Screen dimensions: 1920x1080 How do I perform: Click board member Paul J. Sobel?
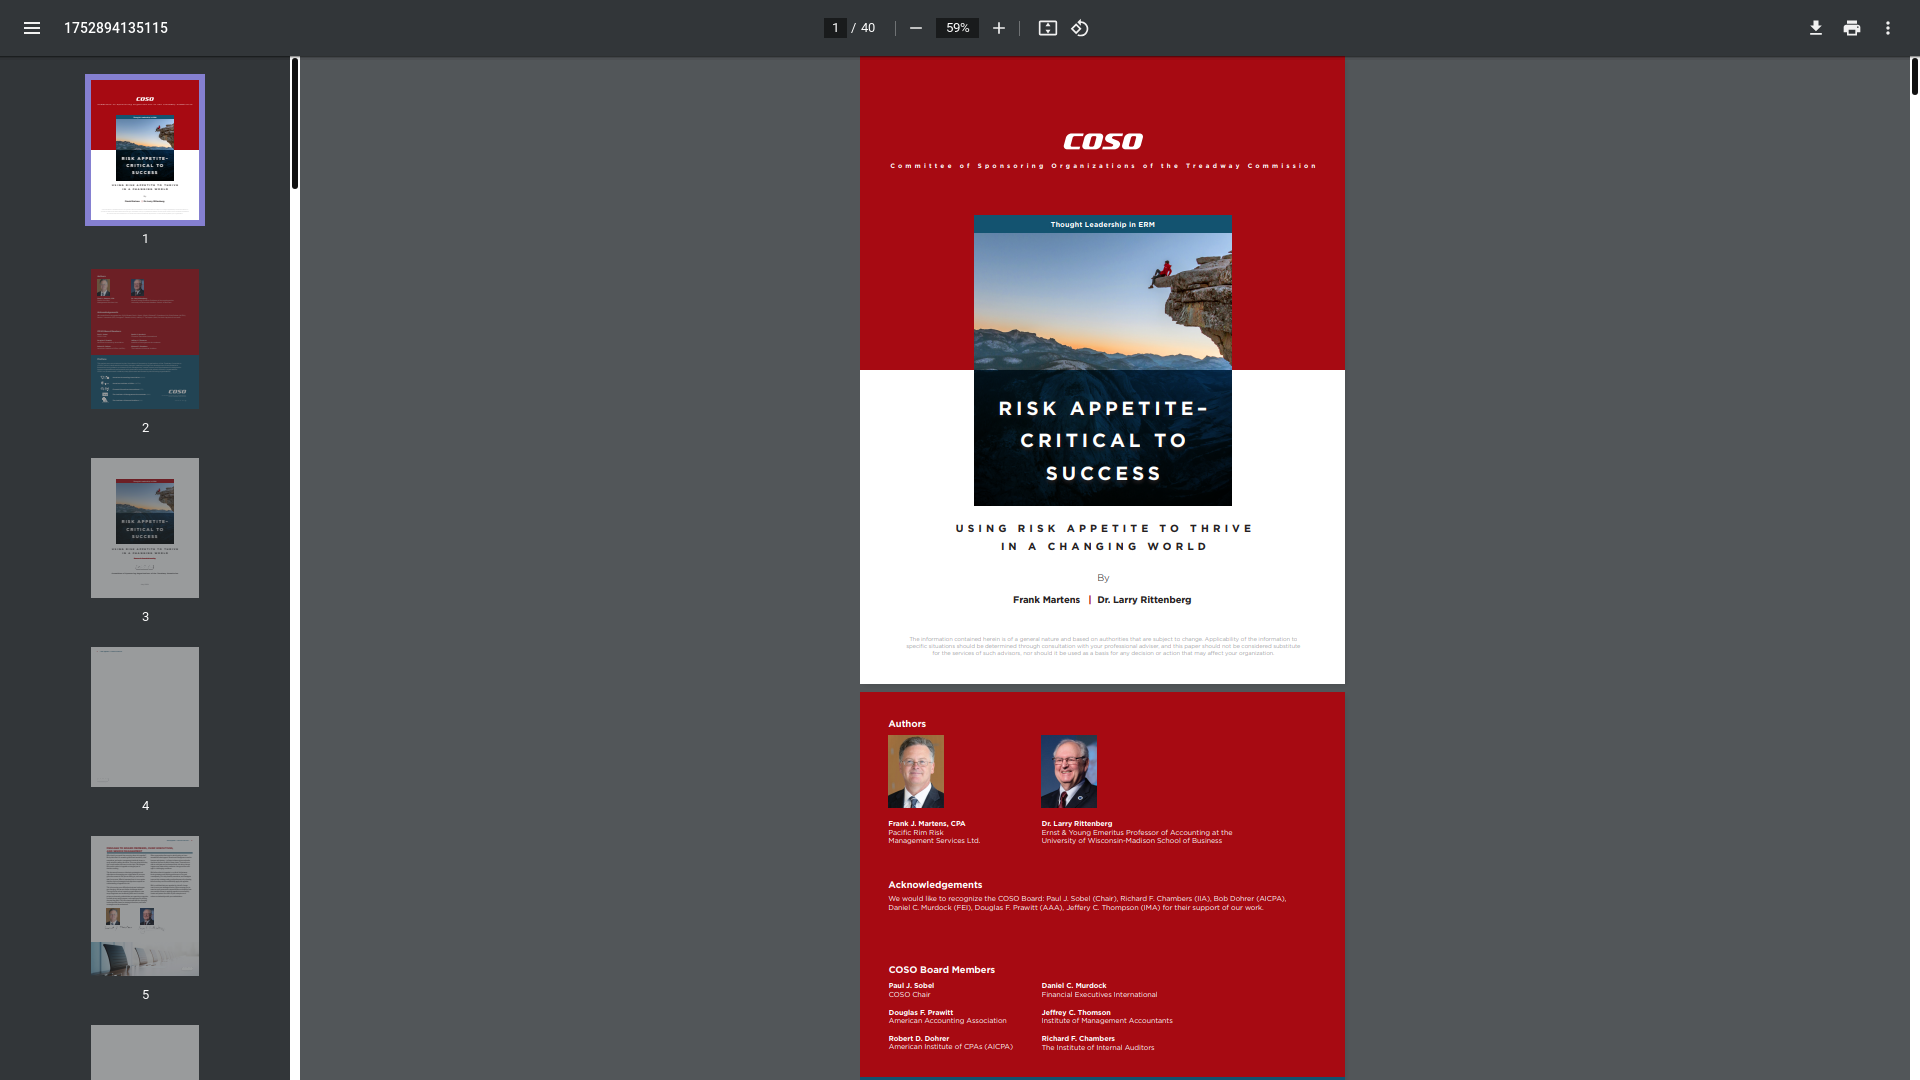coord(911,986)
